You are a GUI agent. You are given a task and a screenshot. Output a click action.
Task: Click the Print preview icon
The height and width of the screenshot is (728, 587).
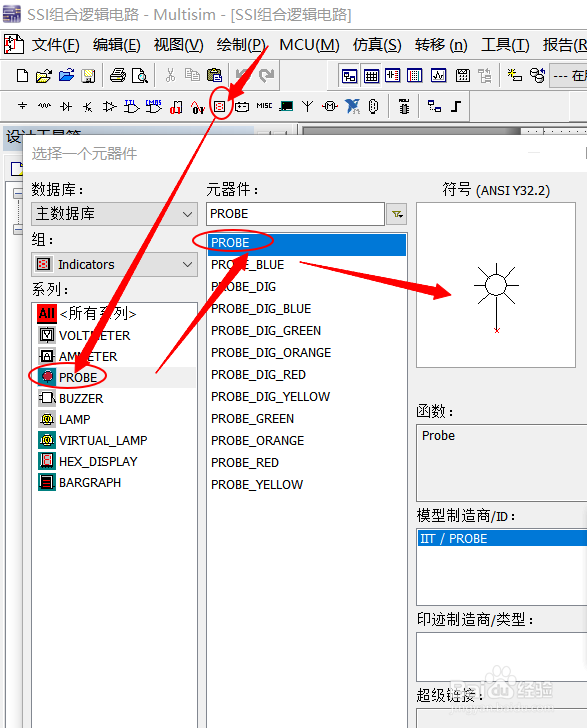pyautogui.click(x=140, y=75)
